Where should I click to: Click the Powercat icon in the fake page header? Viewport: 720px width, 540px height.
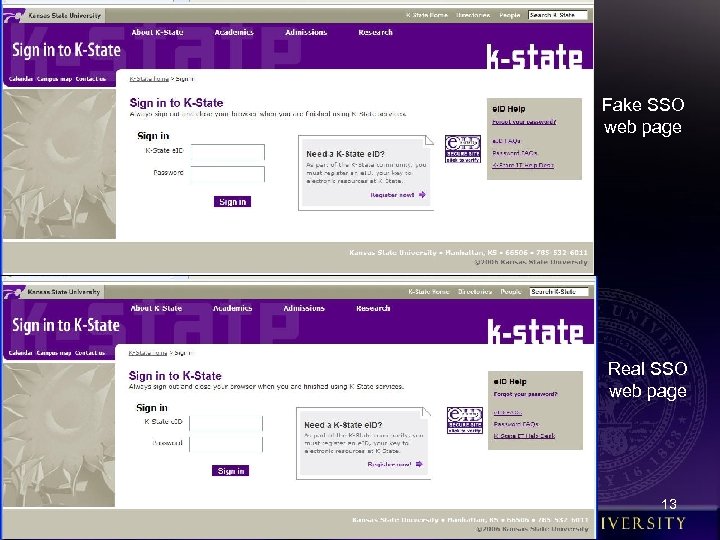pos(14,16)
